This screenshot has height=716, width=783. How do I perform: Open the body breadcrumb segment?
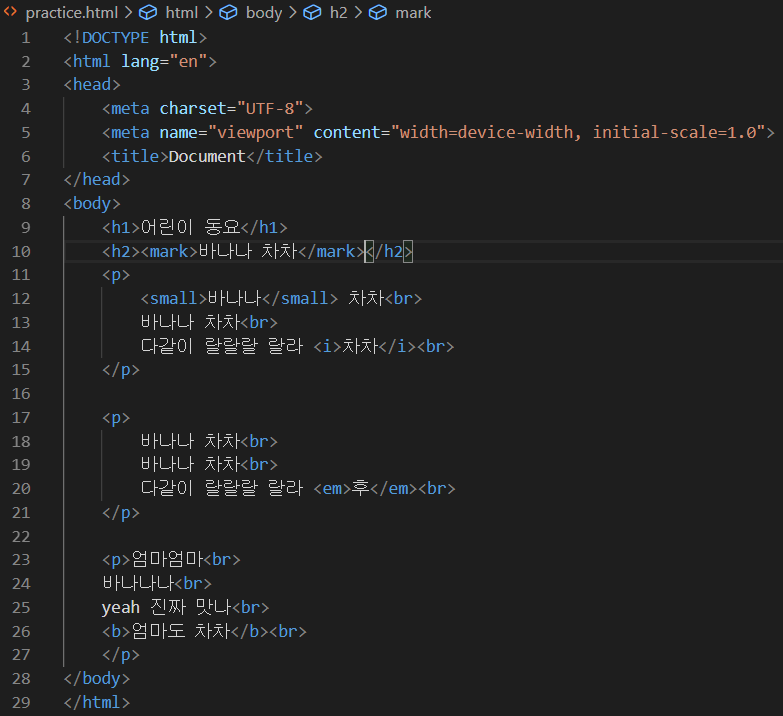(x=264, y=12)
